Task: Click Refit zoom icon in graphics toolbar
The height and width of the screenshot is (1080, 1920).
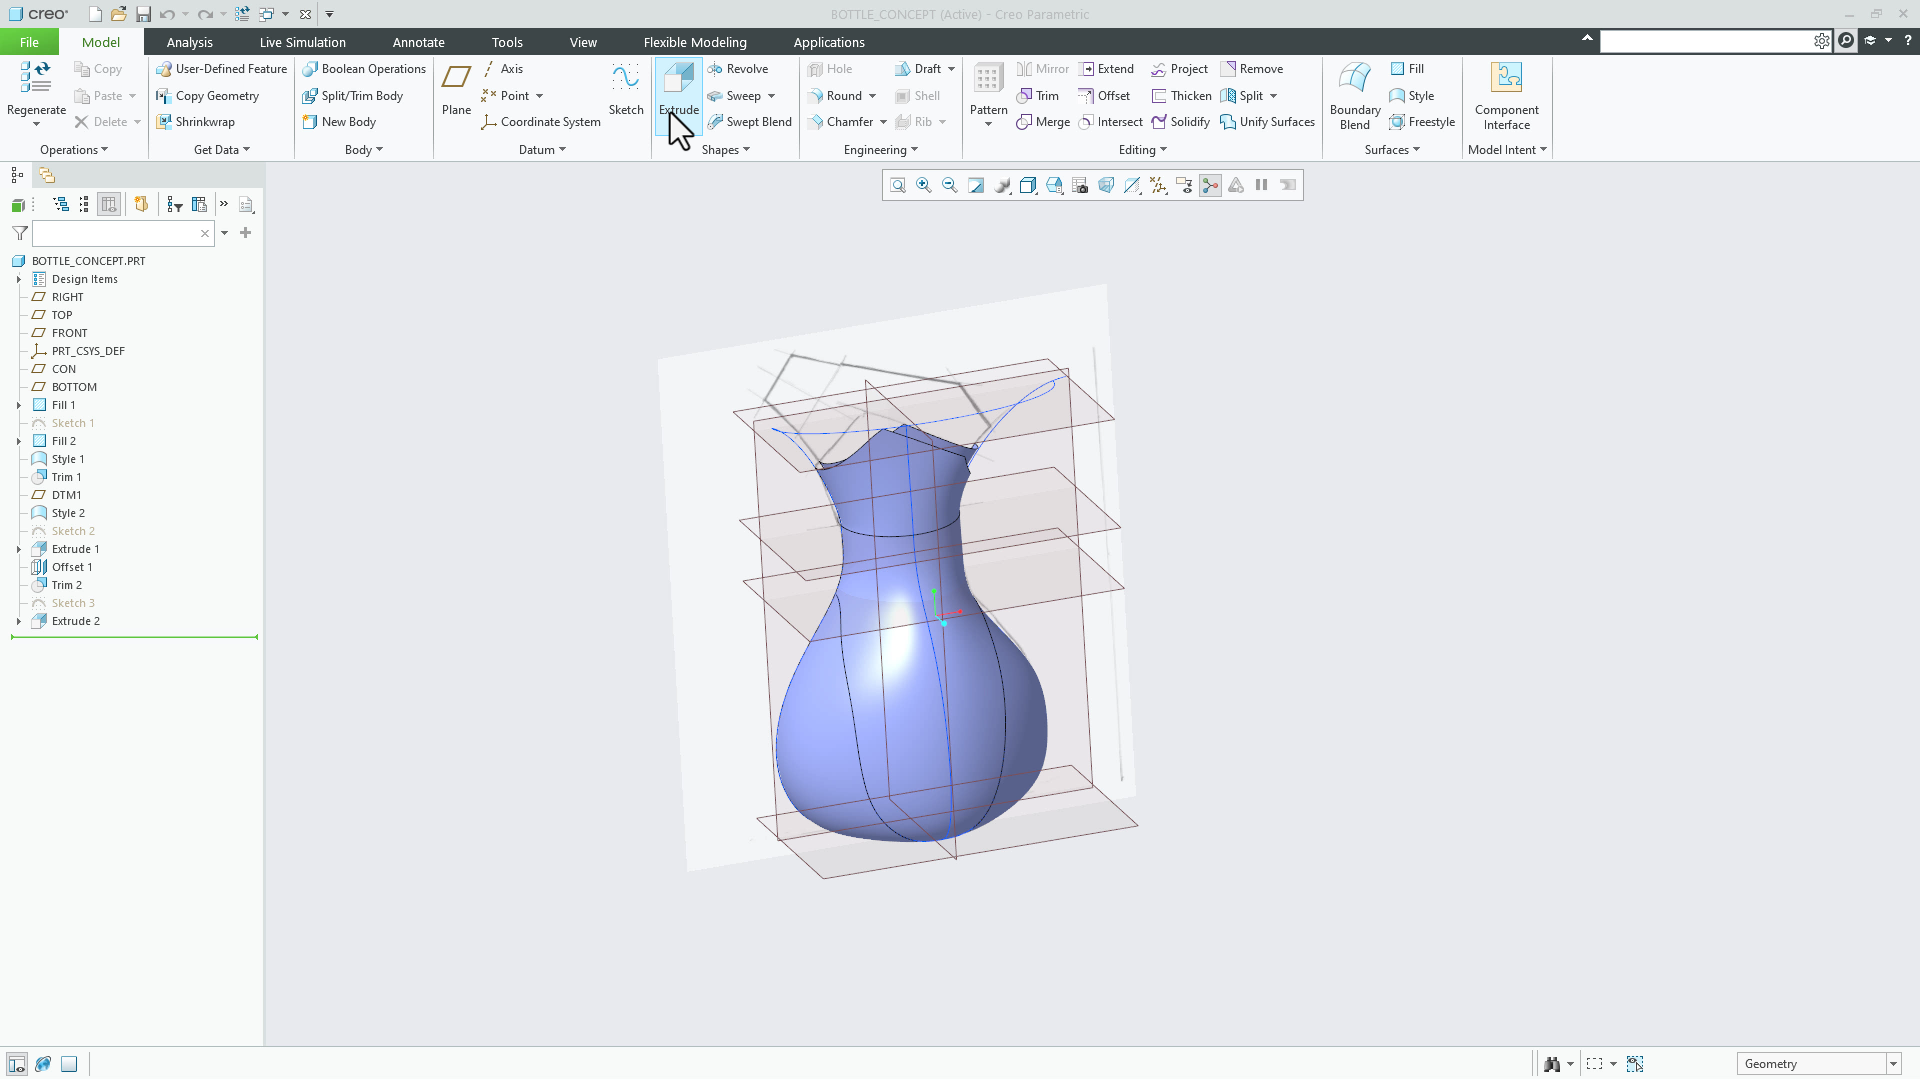Action: coord(898,185)
